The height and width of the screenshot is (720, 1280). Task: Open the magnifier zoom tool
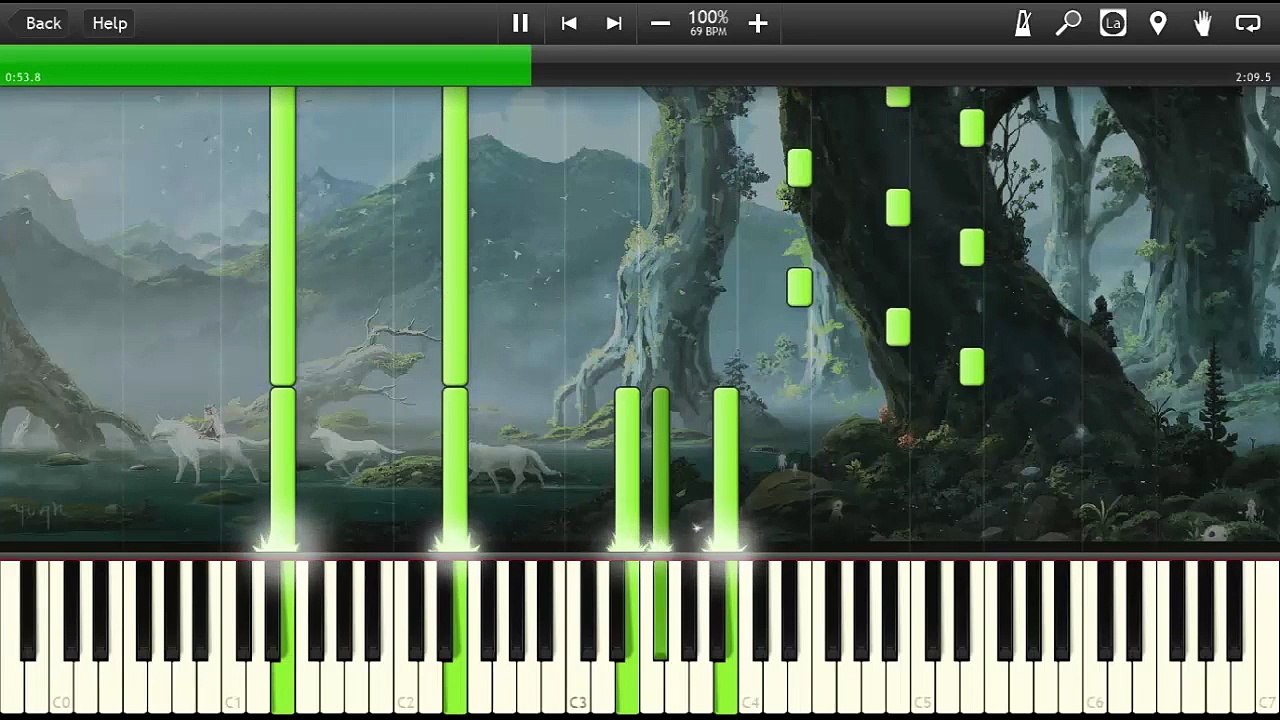tap(1068, 23)
